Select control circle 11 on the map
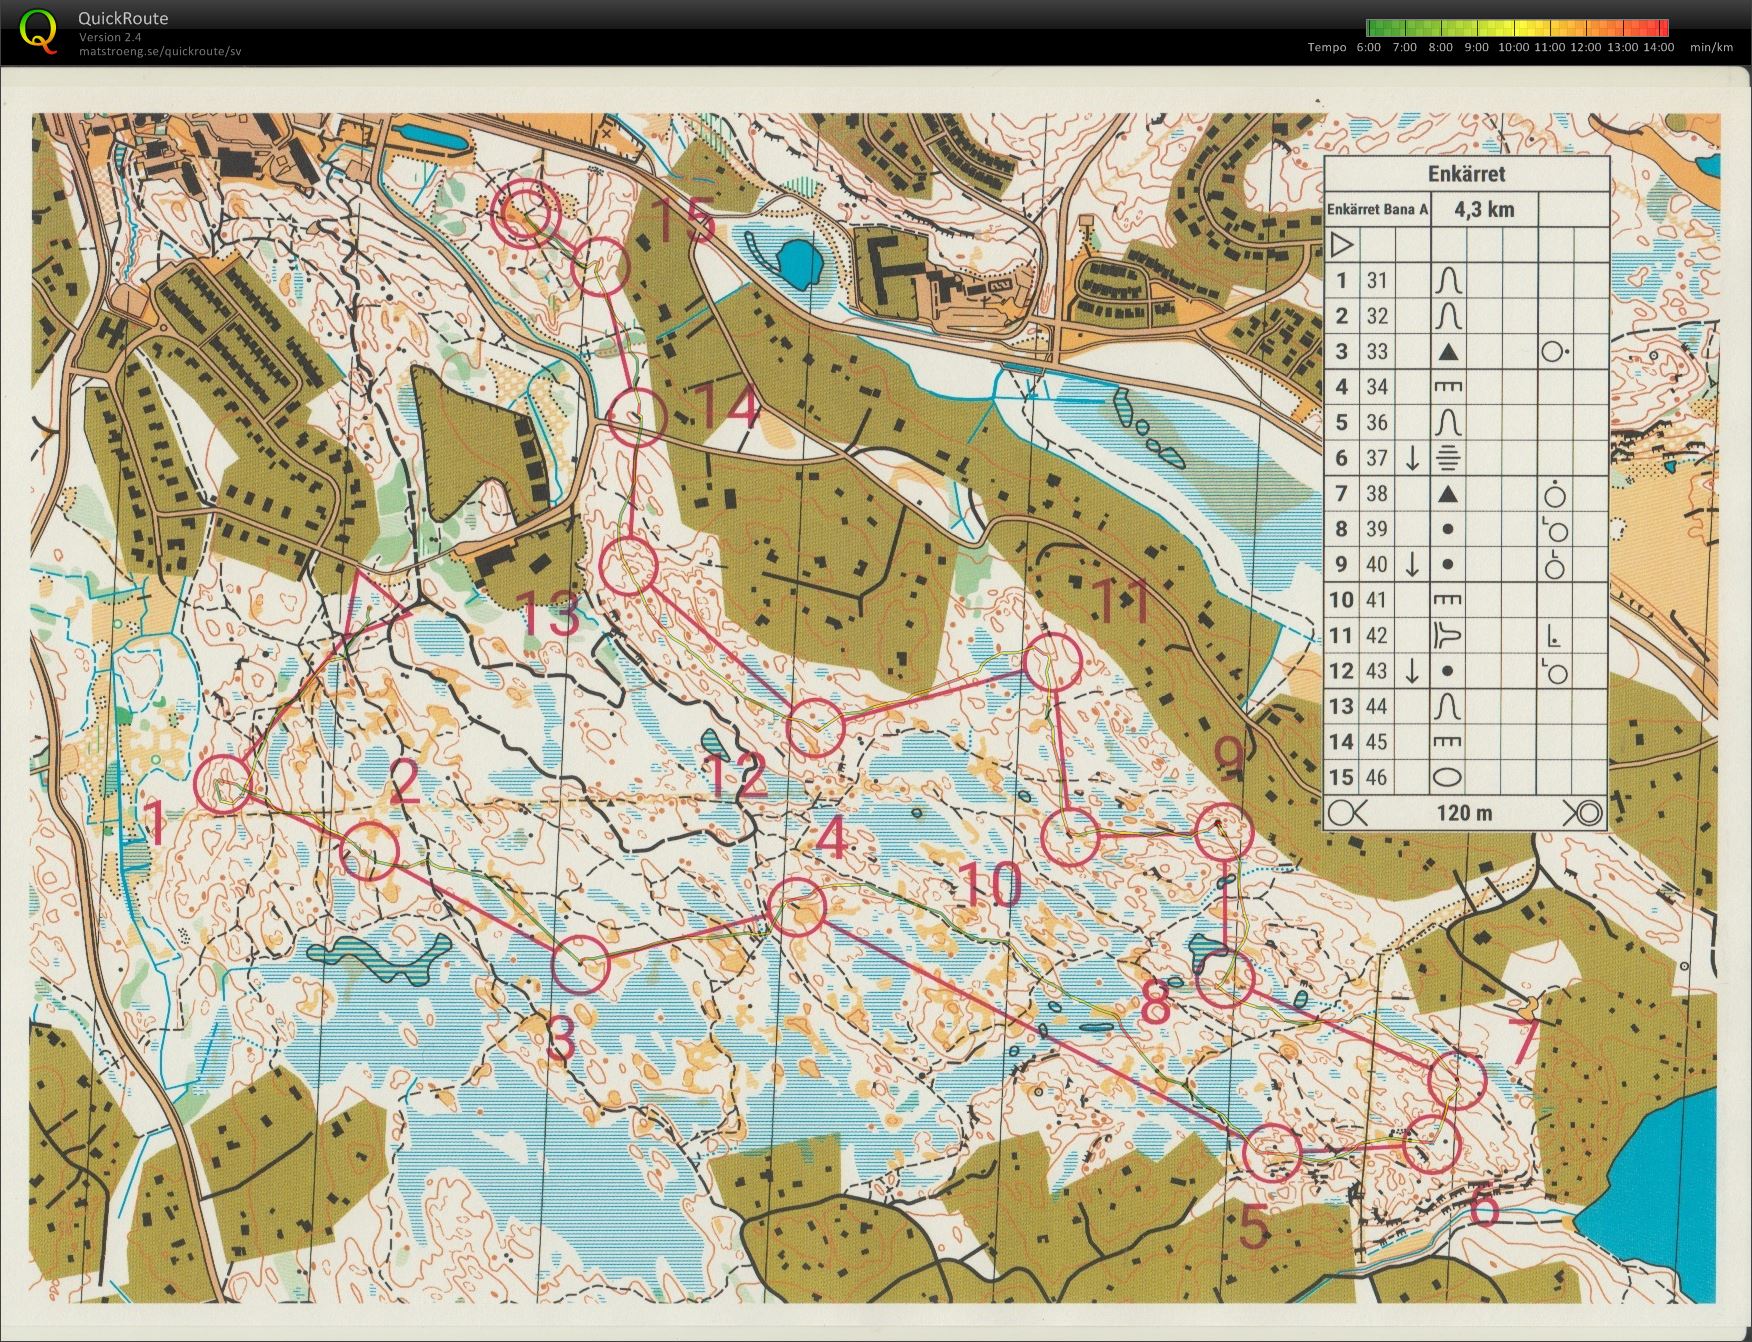This screenshot has width=1752, height=1342. pos(1053,662)
